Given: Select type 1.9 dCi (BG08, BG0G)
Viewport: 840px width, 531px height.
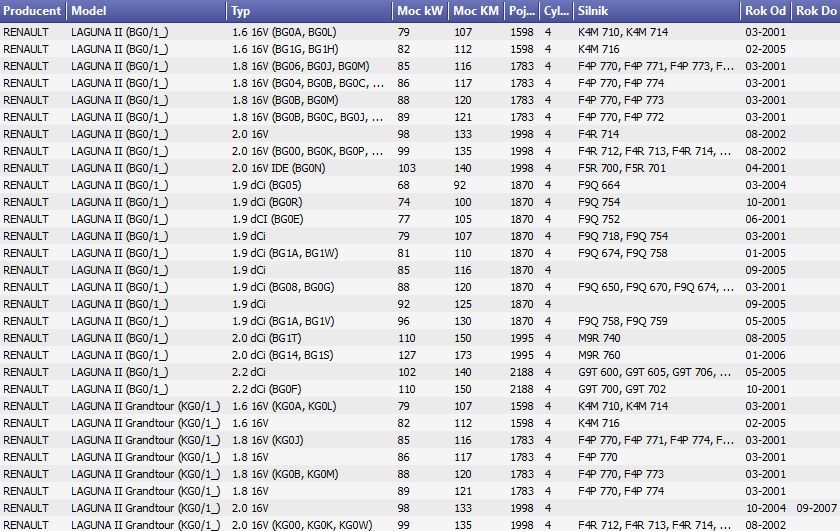Looking at the screenshot, I should (x=283, y=287).
